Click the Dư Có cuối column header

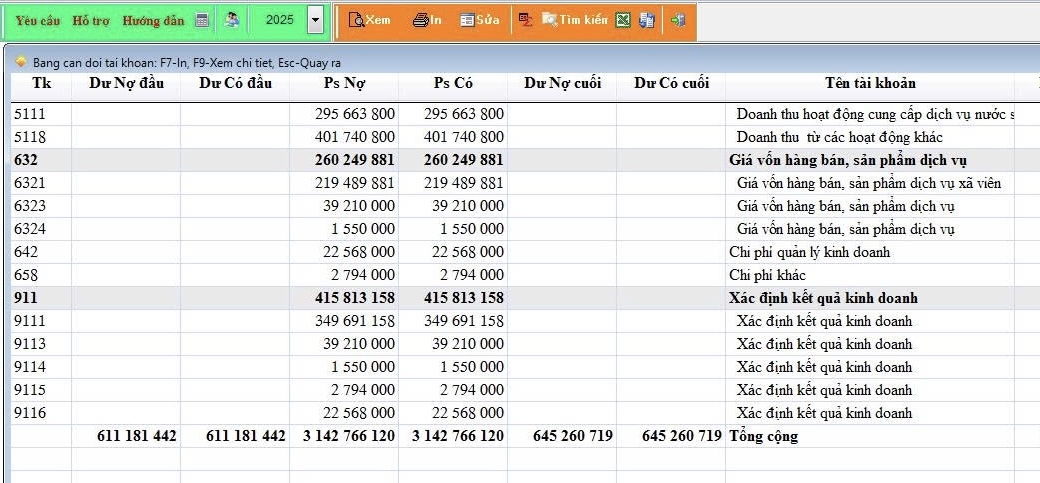click(x=671, y=83)
